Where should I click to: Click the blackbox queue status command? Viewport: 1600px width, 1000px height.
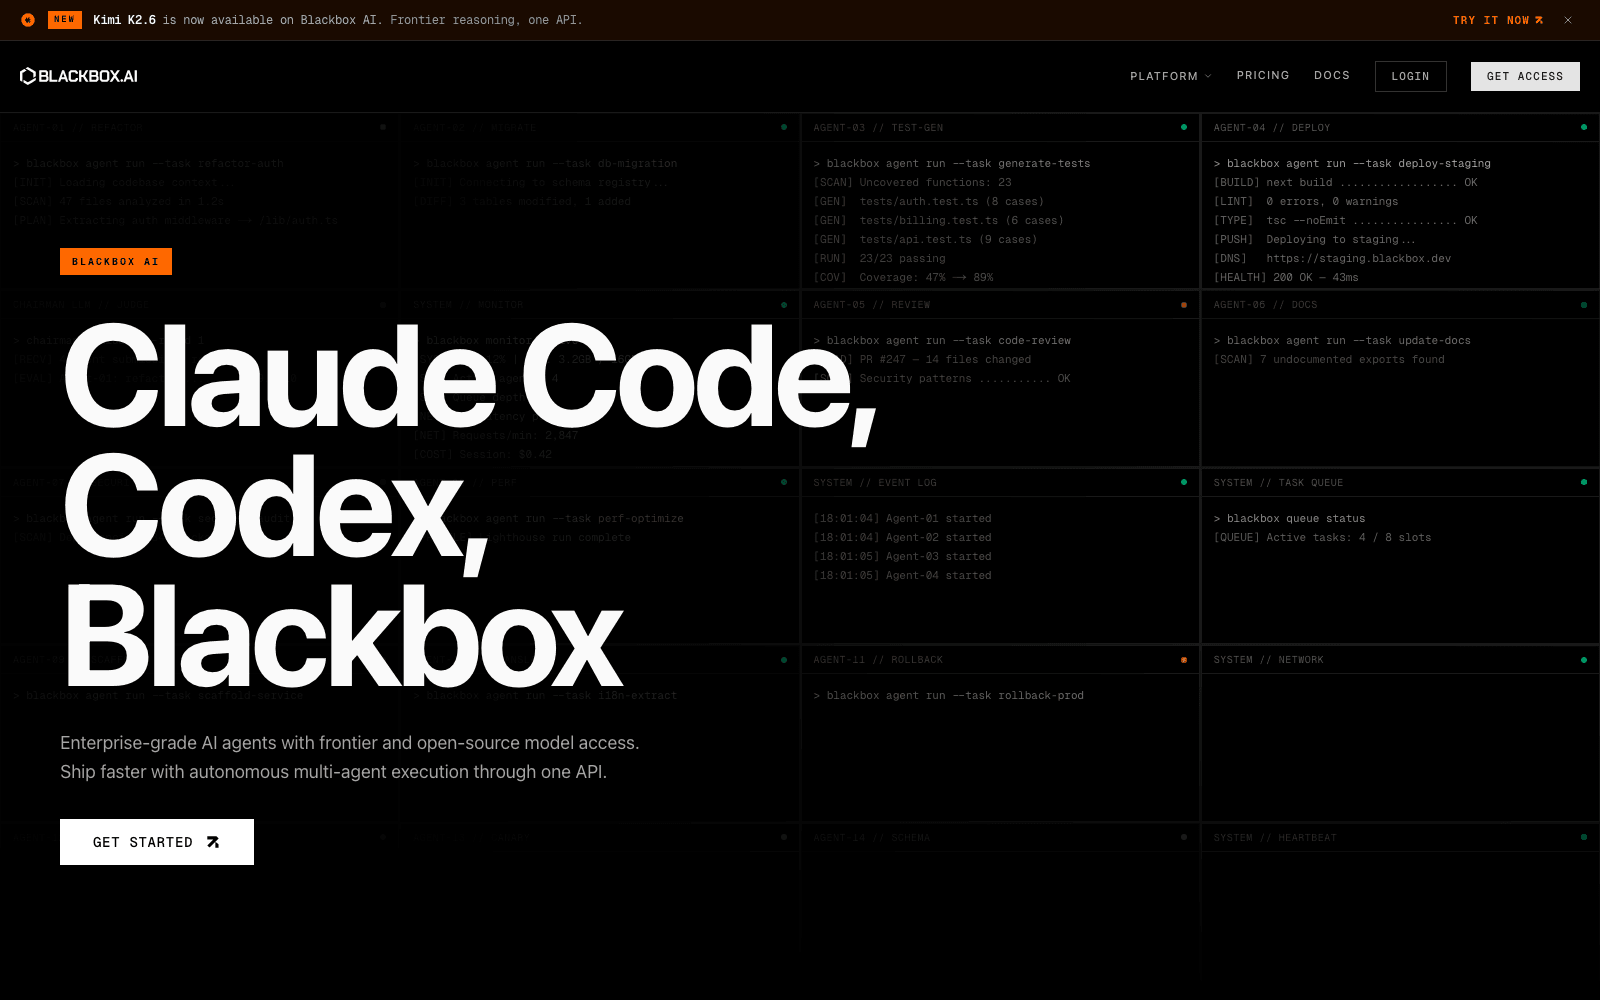coord(1289,518)
